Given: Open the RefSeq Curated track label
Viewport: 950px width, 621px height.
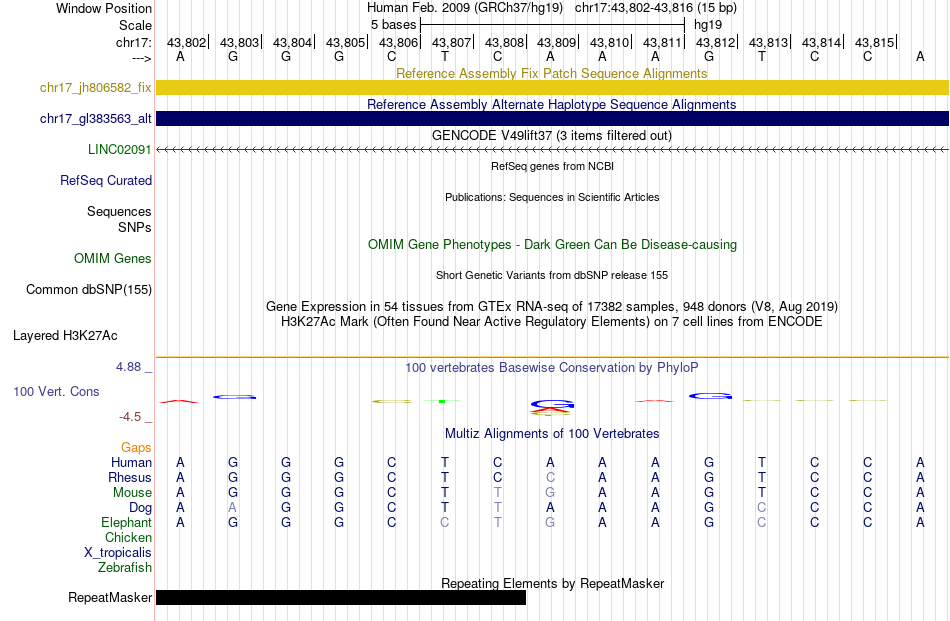Looking at the screenshot, I should pos(106,181).
